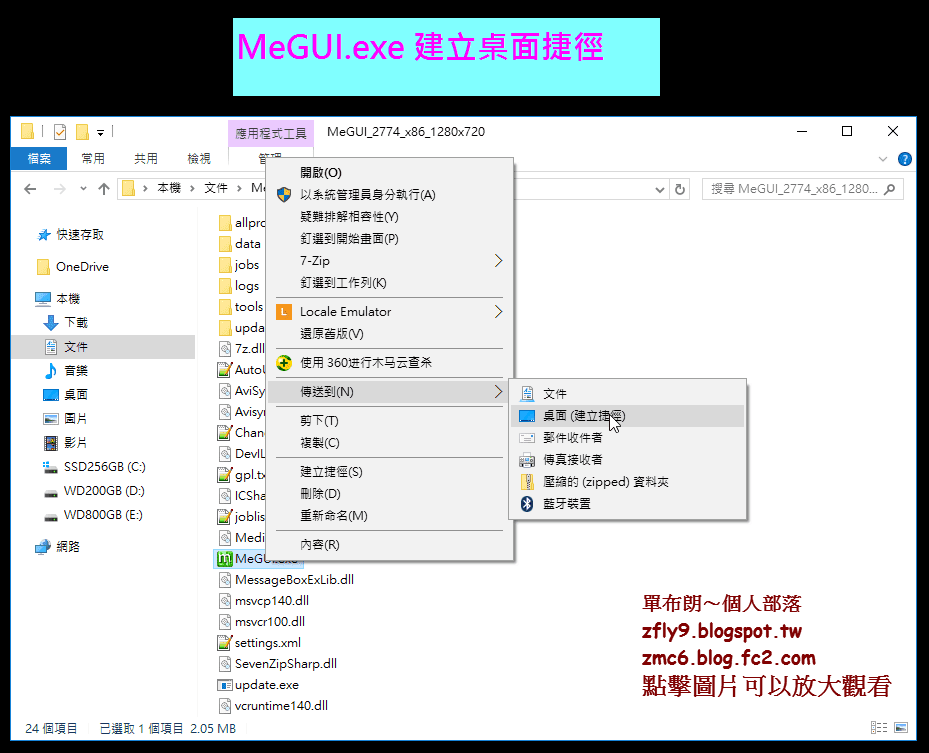
Task: Click the new folder icon in quick access toolbar
Action: tap(82, 132)
